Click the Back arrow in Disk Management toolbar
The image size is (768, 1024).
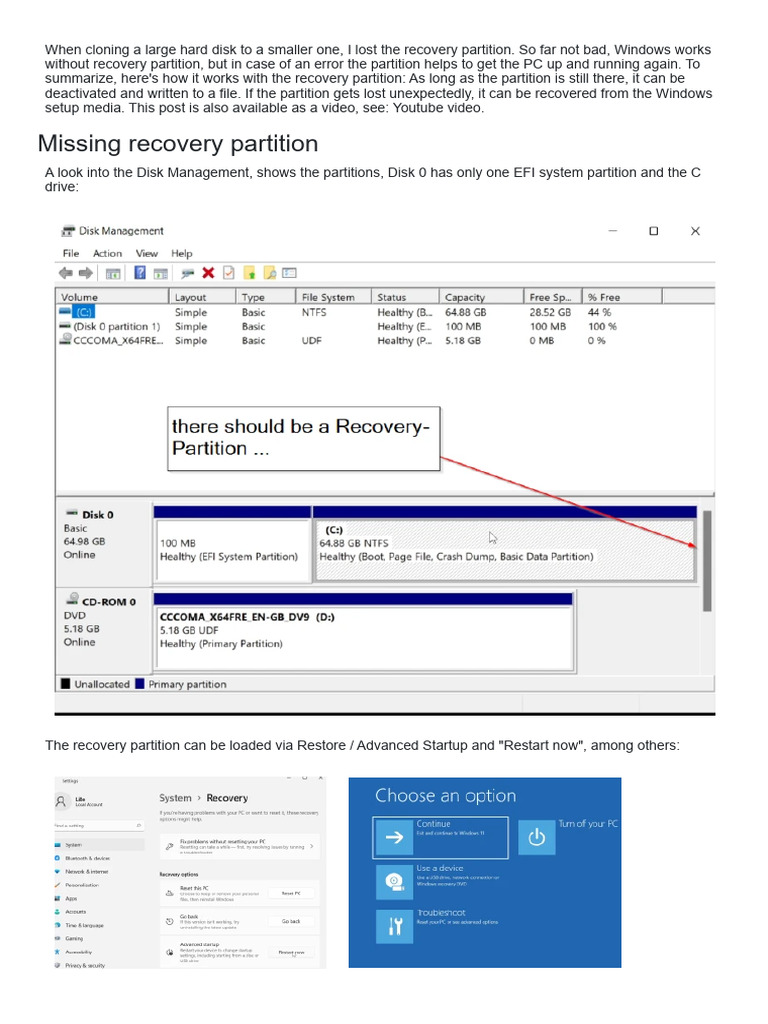point(65,273)
